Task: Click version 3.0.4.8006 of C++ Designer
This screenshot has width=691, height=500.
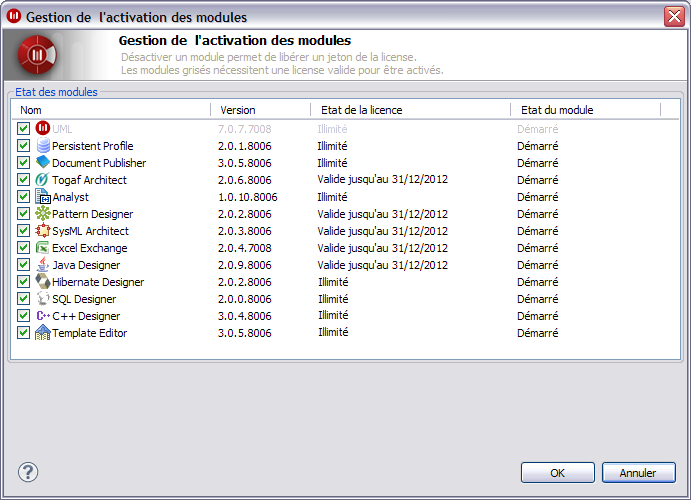Action: coord(245,316)
